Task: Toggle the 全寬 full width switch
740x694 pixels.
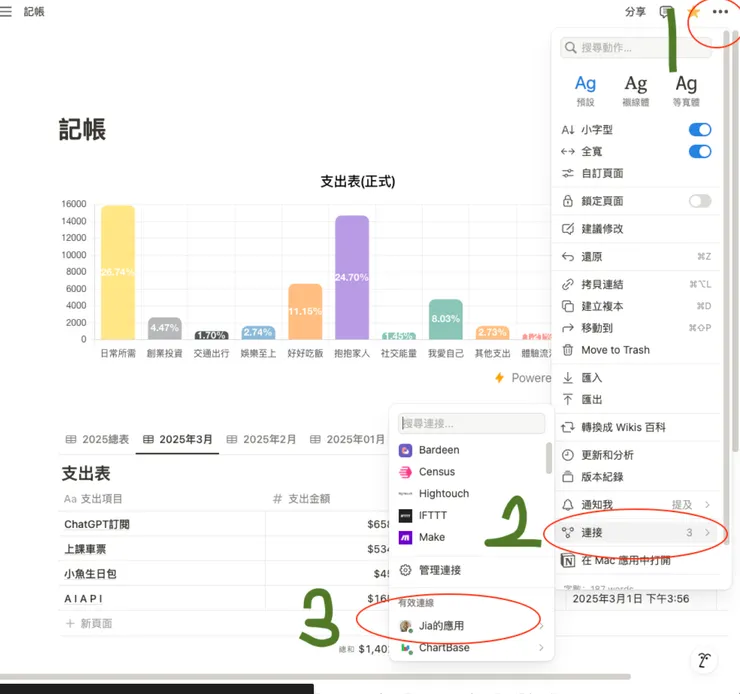Action: (700, 151)
